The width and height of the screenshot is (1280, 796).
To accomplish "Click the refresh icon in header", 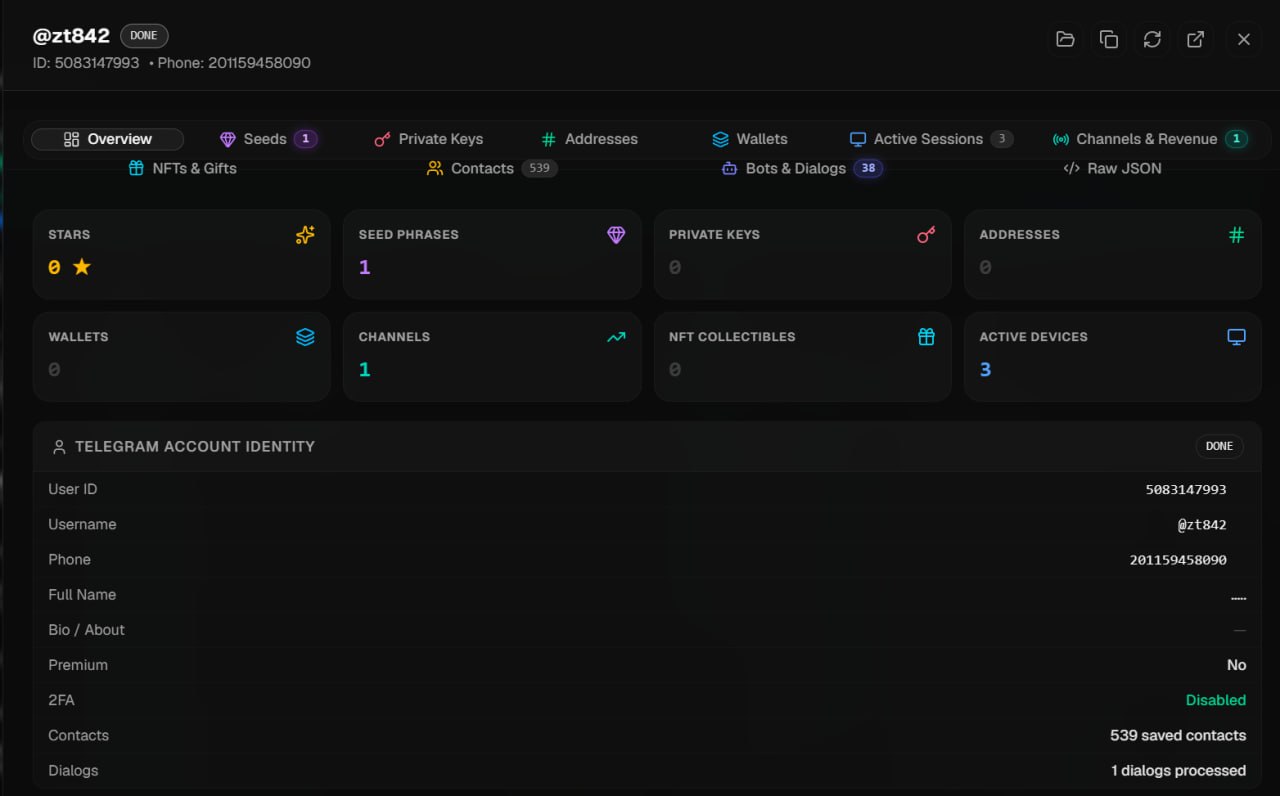I will pos(1152,39).
